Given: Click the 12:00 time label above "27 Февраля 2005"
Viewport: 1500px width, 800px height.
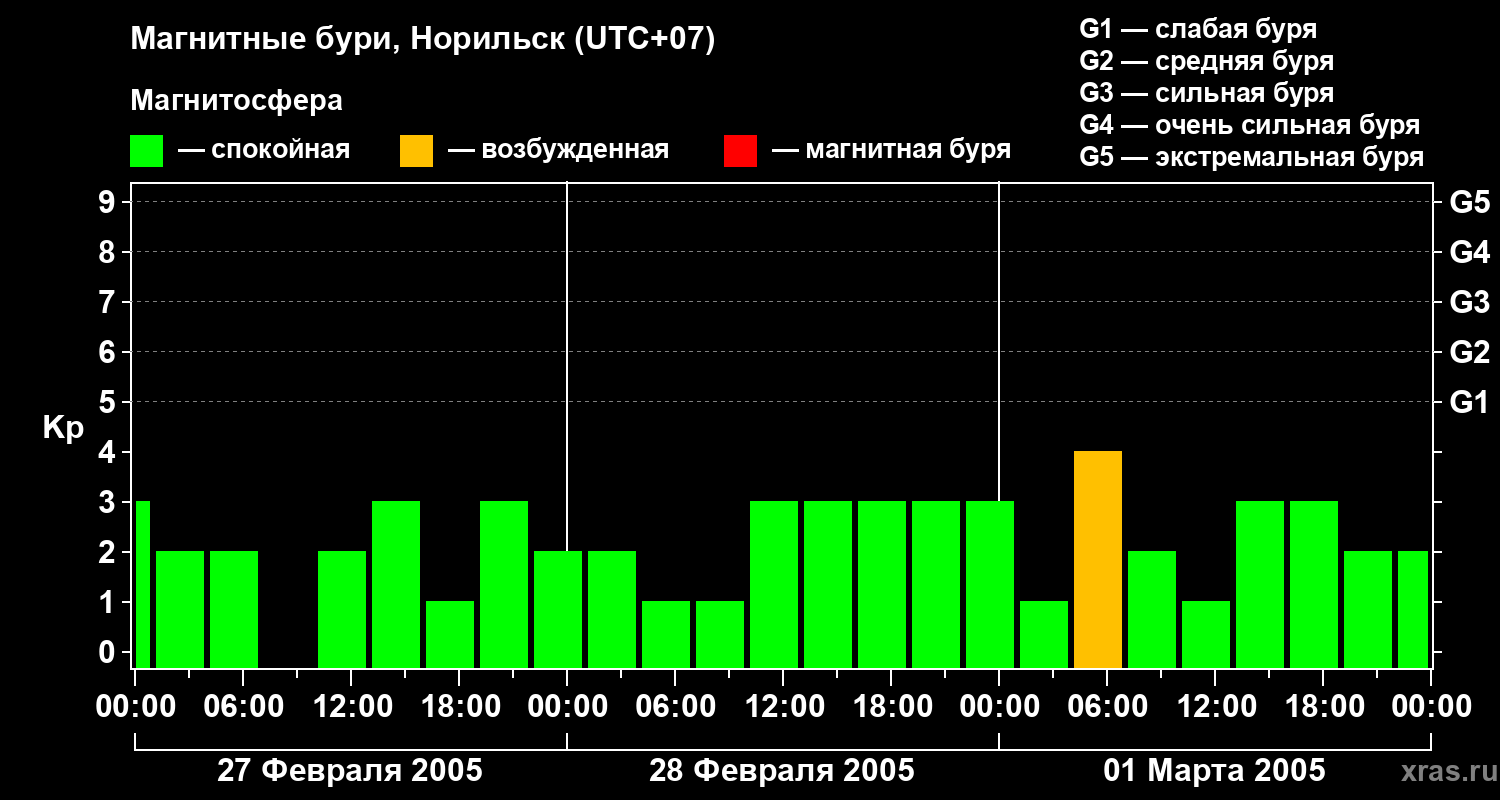Looking at the screenshot, I should [x=351, y=707].
